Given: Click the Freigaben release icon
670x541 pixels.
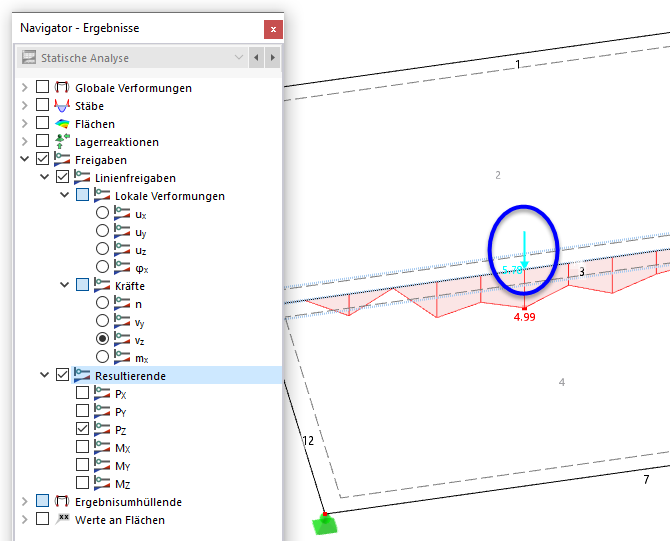Looking at the screenshot, I should [x=62, y=159].
